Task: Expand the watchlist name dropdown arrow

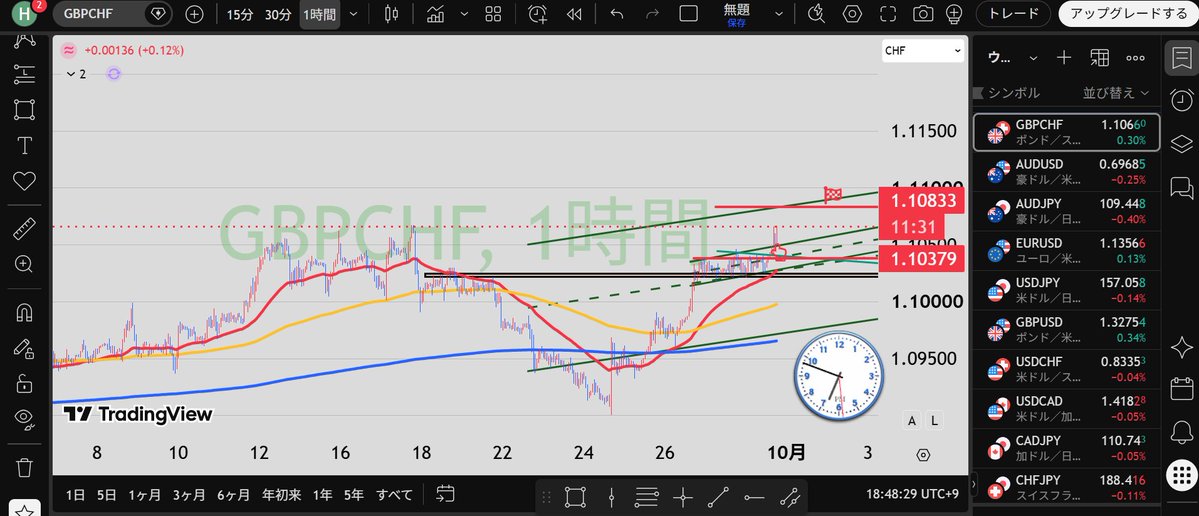Action: pyautogui.click(x=1033, y=57)
